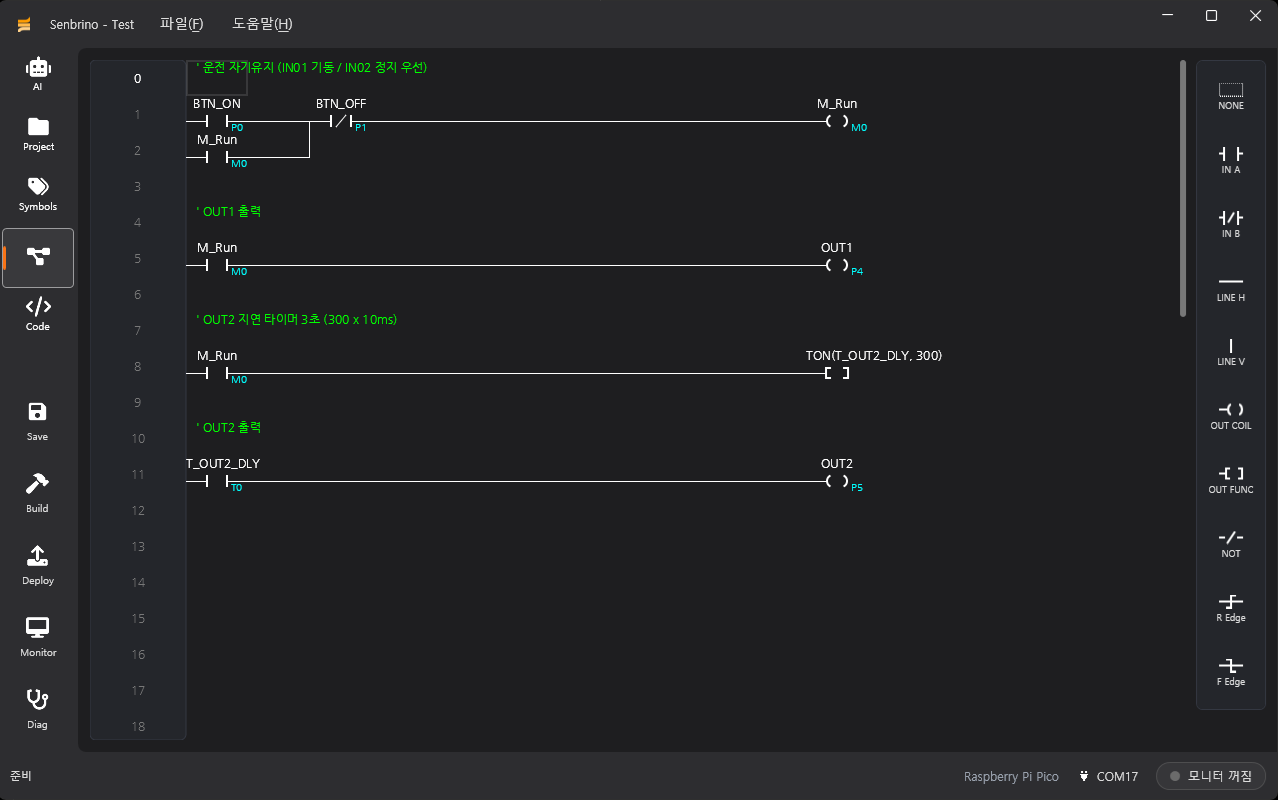Open the Project folder panel
The width and height of the screenshot is (1278, 800).
38,134
